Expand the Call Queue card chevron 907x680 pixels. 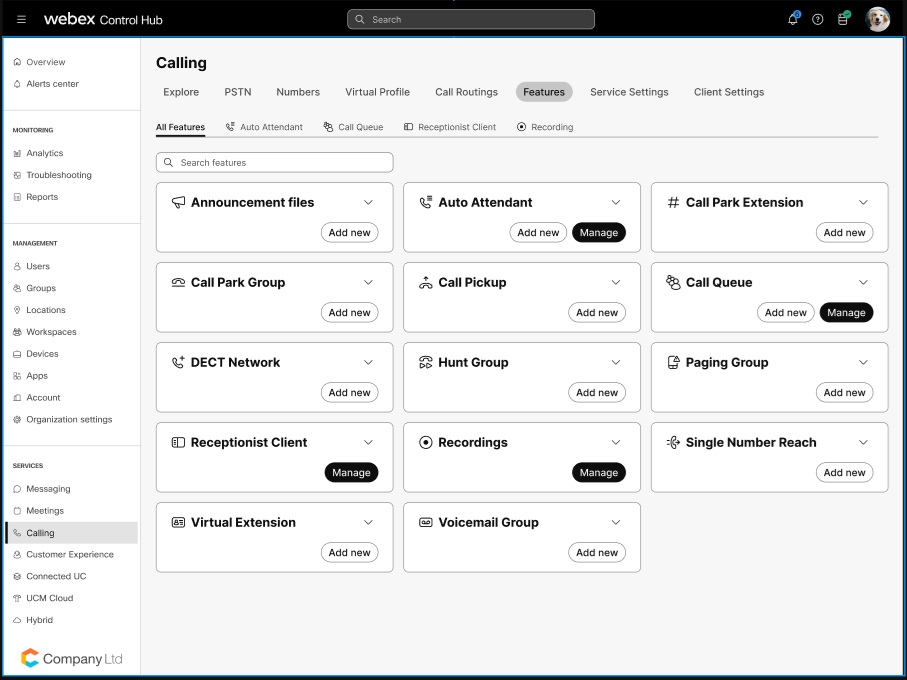(x=864, y=282)
